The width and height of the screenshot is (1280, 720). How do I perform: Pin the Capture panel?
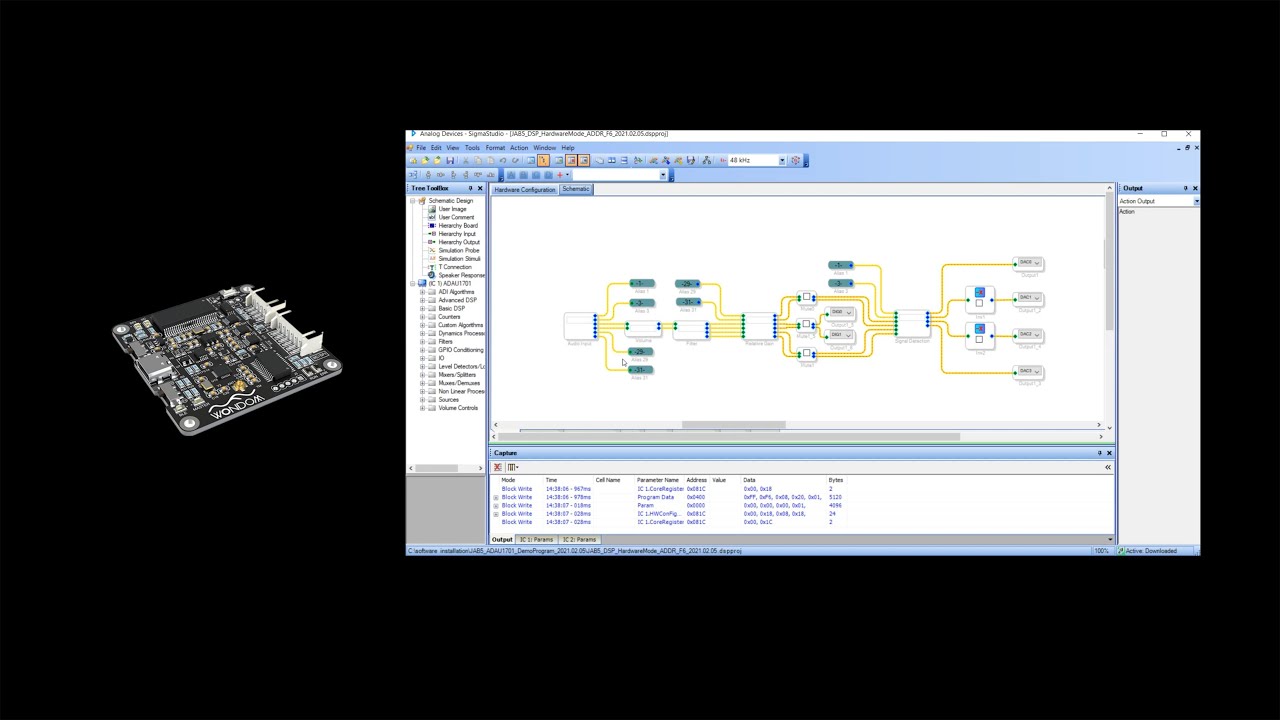pyautogui.click(x=1100, y=453)
